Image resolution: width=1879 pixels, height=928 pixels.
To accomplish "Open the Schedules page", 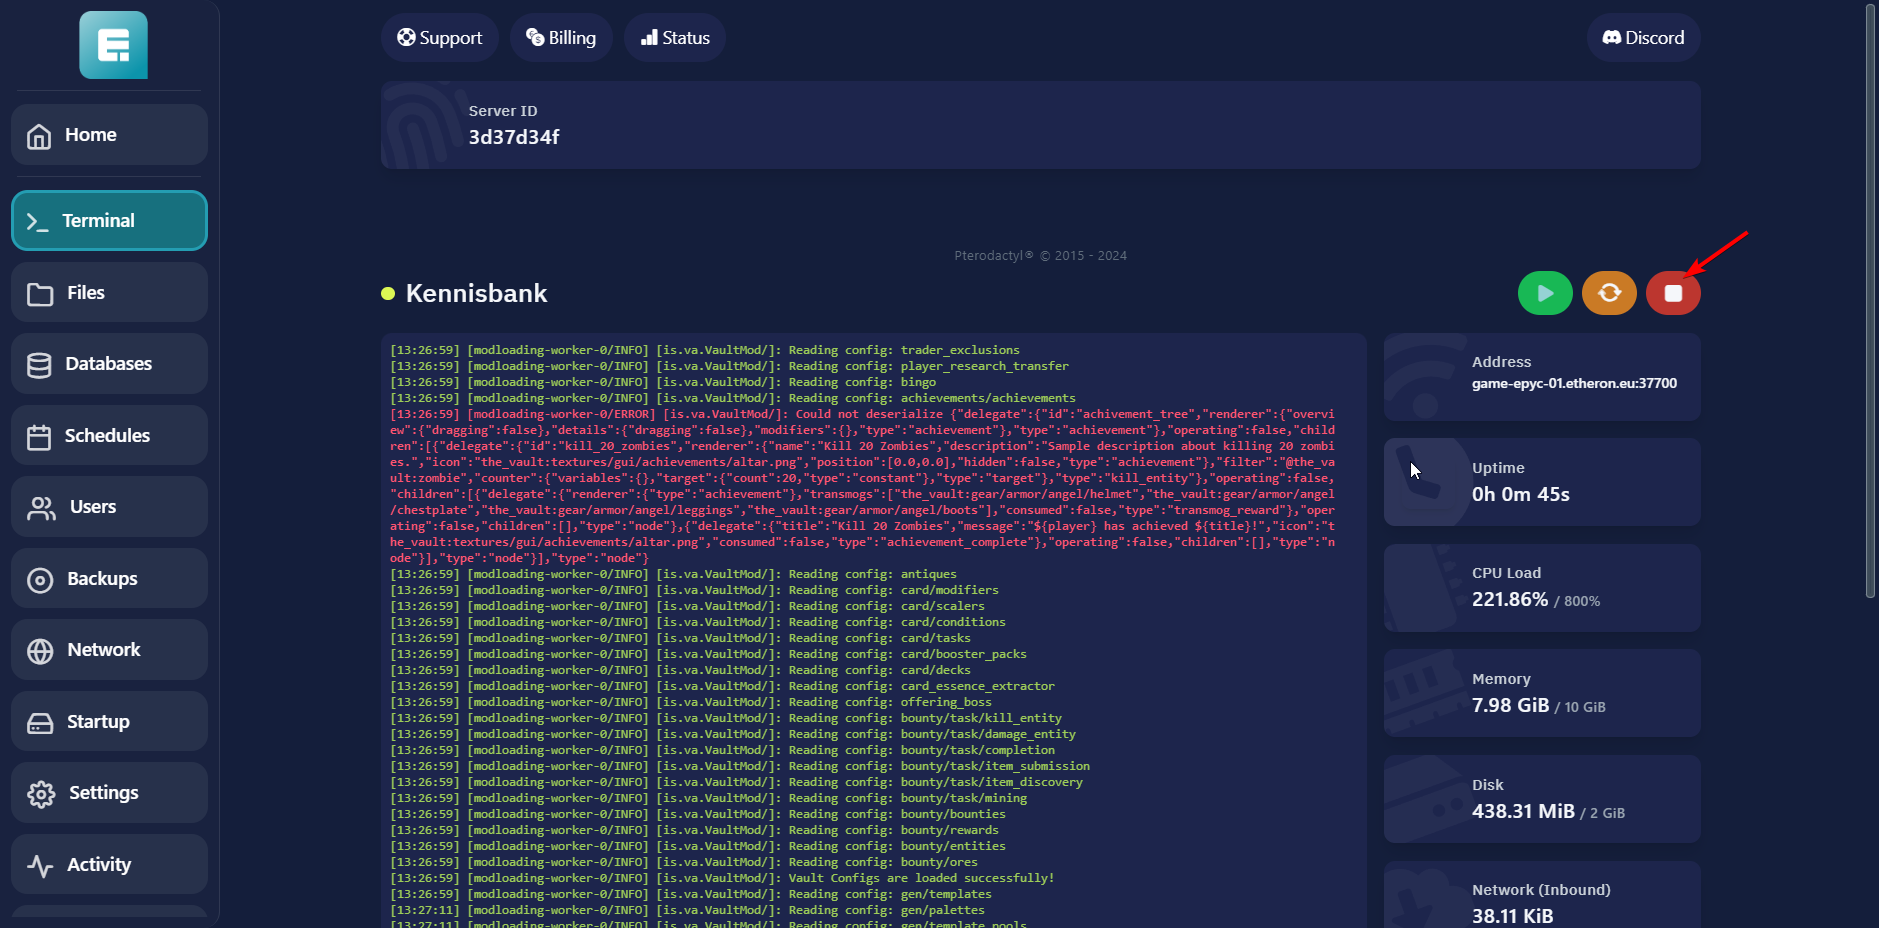I will 109,436.
